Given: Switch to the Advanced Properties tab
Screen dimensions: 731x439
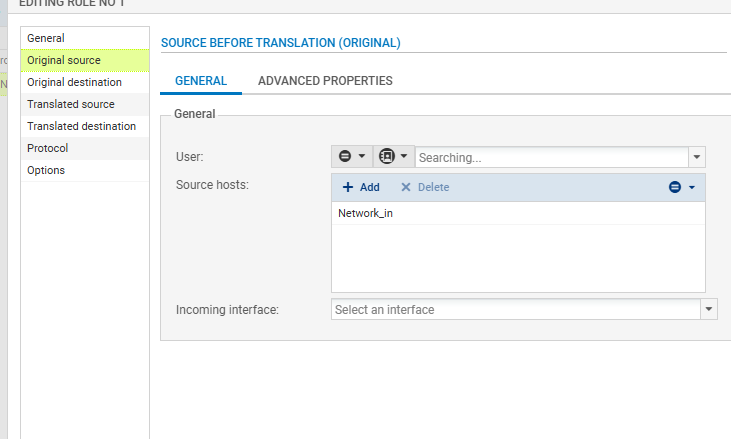Looking at the screenshot, I should [x=325, y=81].
